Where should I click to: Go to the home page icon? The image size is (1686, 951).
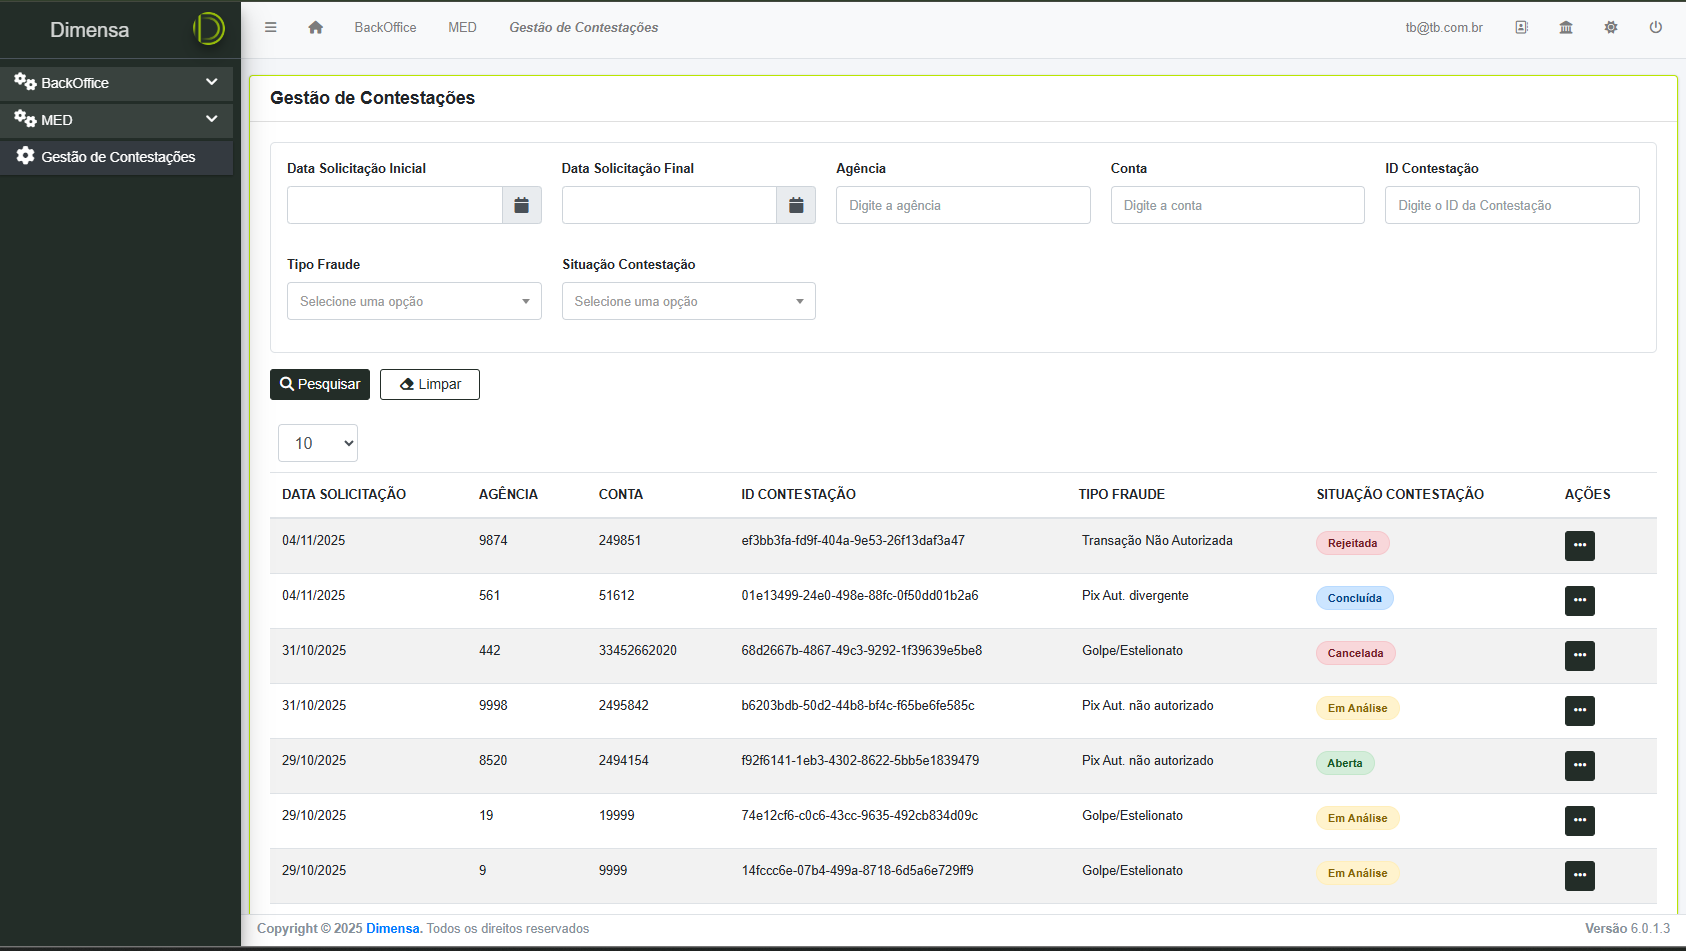coord(315,28)
